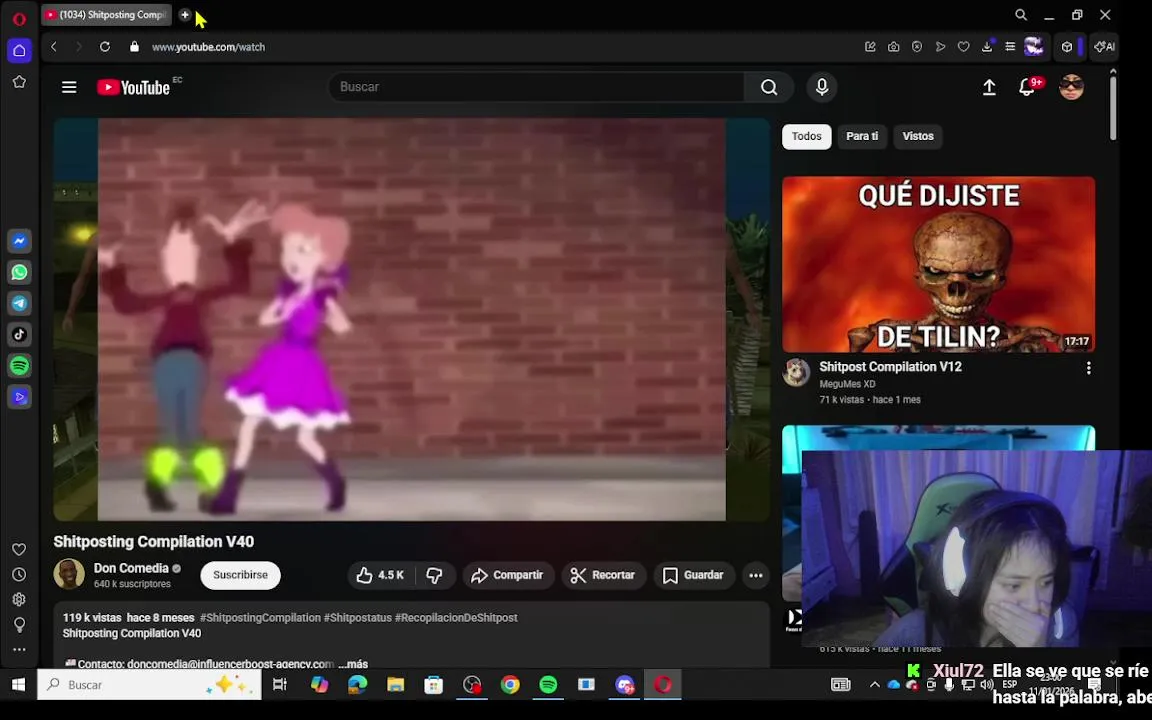Viewport: 1152px width, 720px height.
Task: Take a snapshot with camera icon
Action: point(893,46)
